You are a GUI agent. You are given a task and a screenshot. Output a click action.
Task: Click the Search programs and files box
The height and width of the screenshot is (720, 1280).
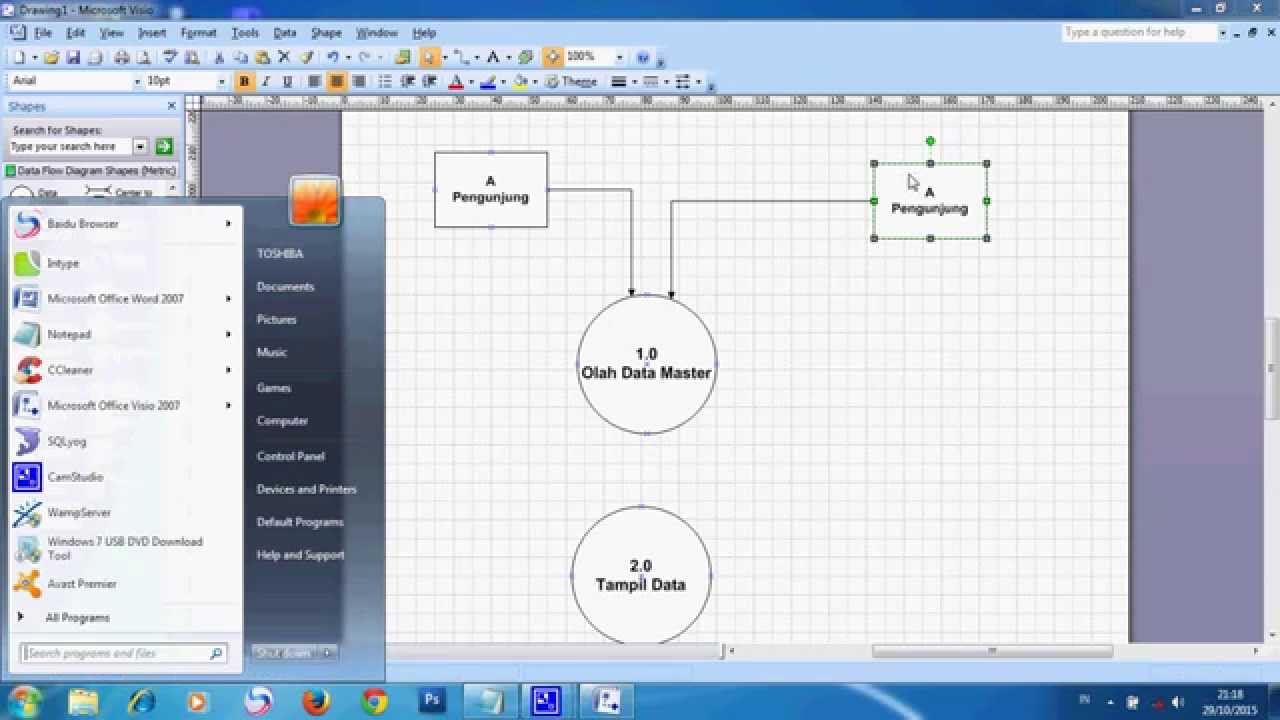coord(124,654)
